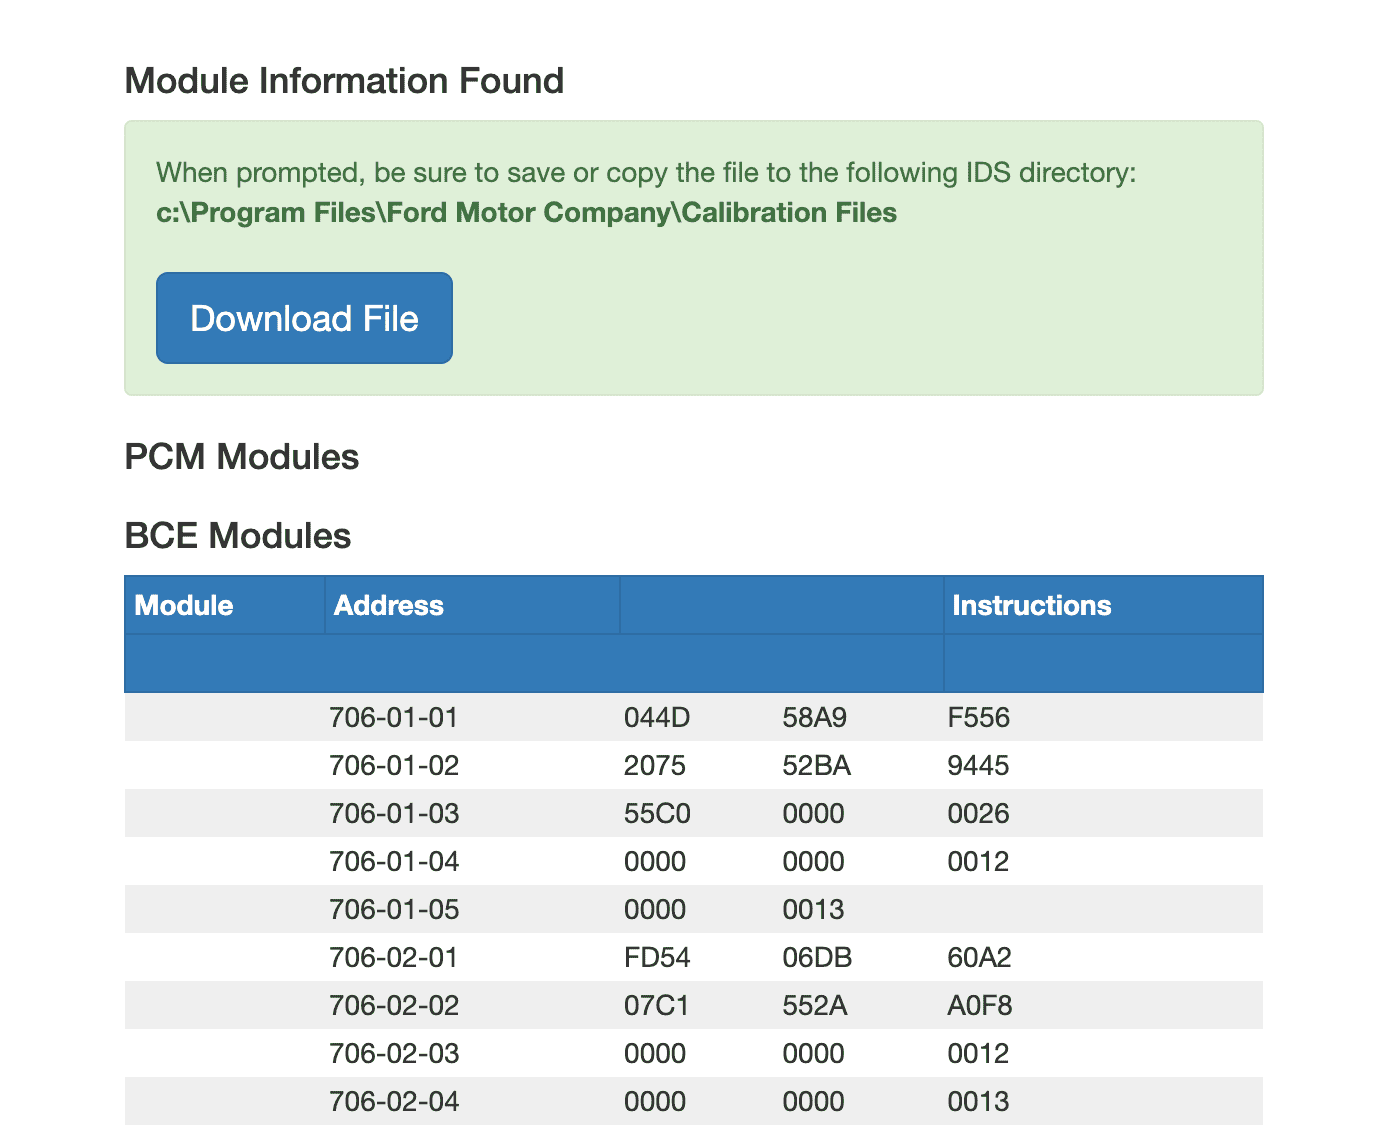
Task: Select address 706-01-02
Action: coord(394,765)
